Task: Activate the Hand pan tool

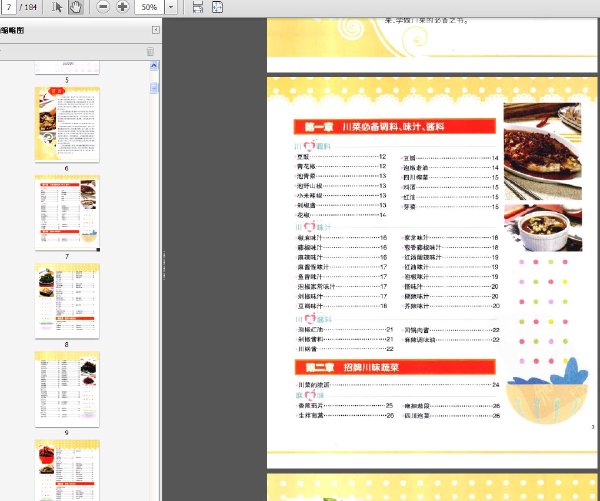Action: 76,7
